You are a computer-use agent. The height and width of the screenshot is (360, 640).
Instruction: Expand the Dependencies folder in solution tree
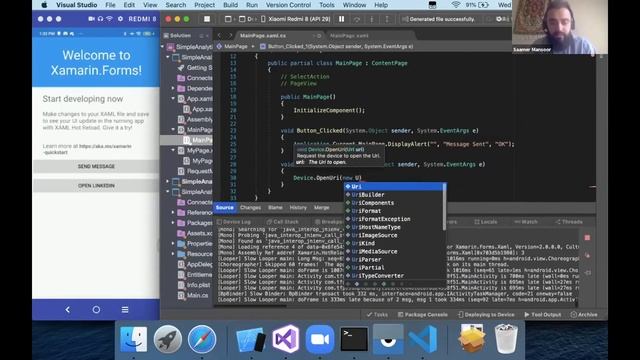[173, 88]
